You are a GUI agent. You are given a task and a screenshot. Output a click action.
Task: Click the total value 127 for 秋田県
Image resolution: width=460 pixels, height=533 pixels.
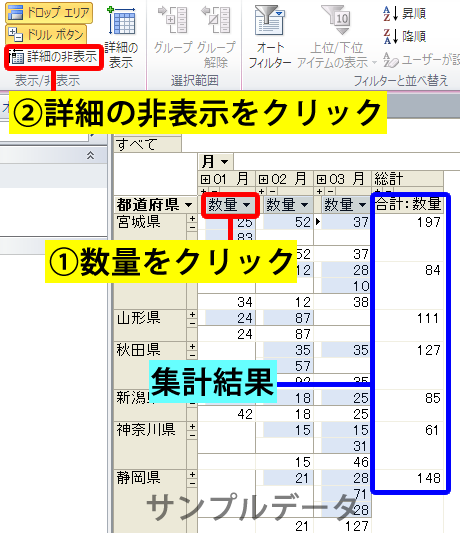tap(429, 350)
